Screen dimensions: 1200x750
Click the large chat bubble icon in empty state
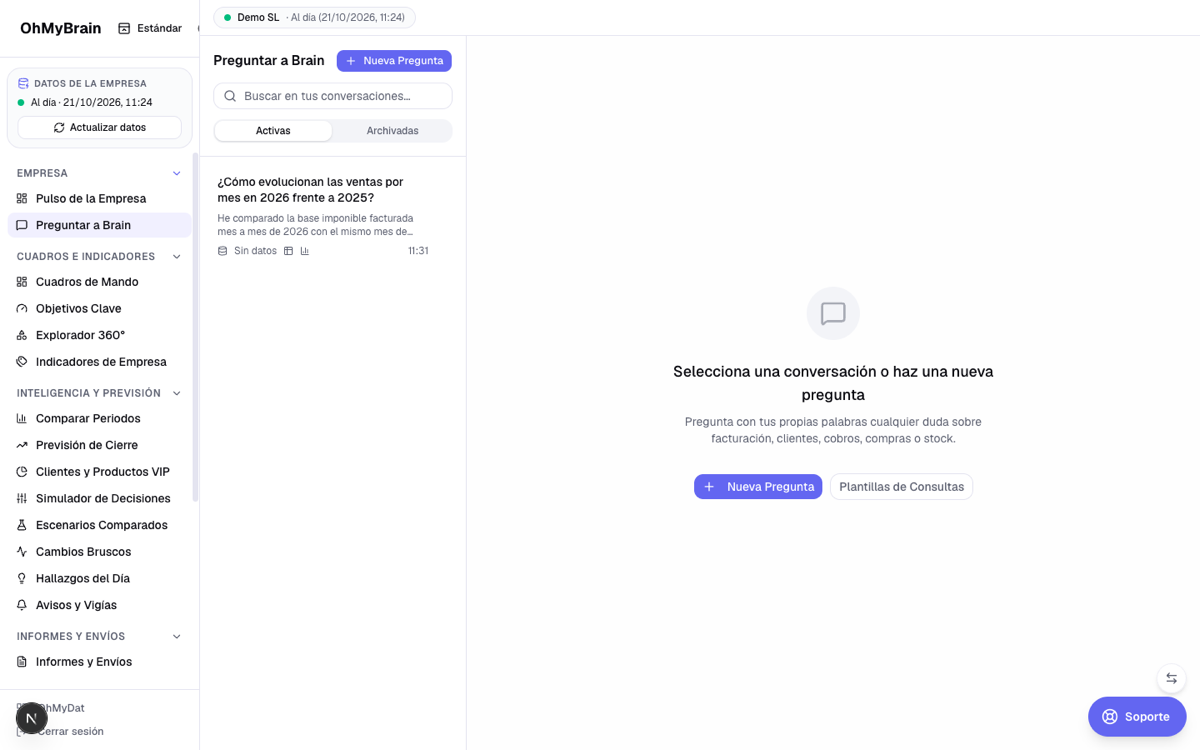[x=833, y=313]
